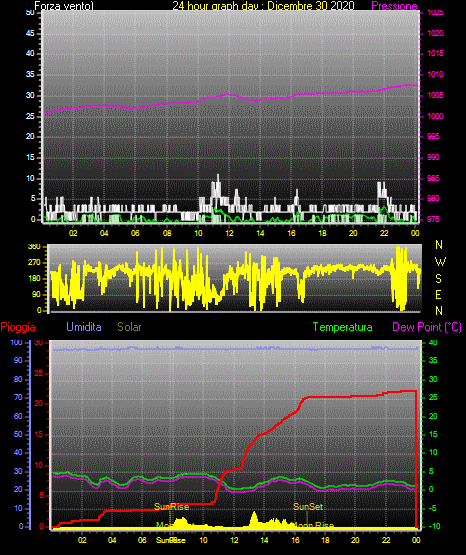
Task: Click 45 on the wind speed axis
Action: point(30,33)
